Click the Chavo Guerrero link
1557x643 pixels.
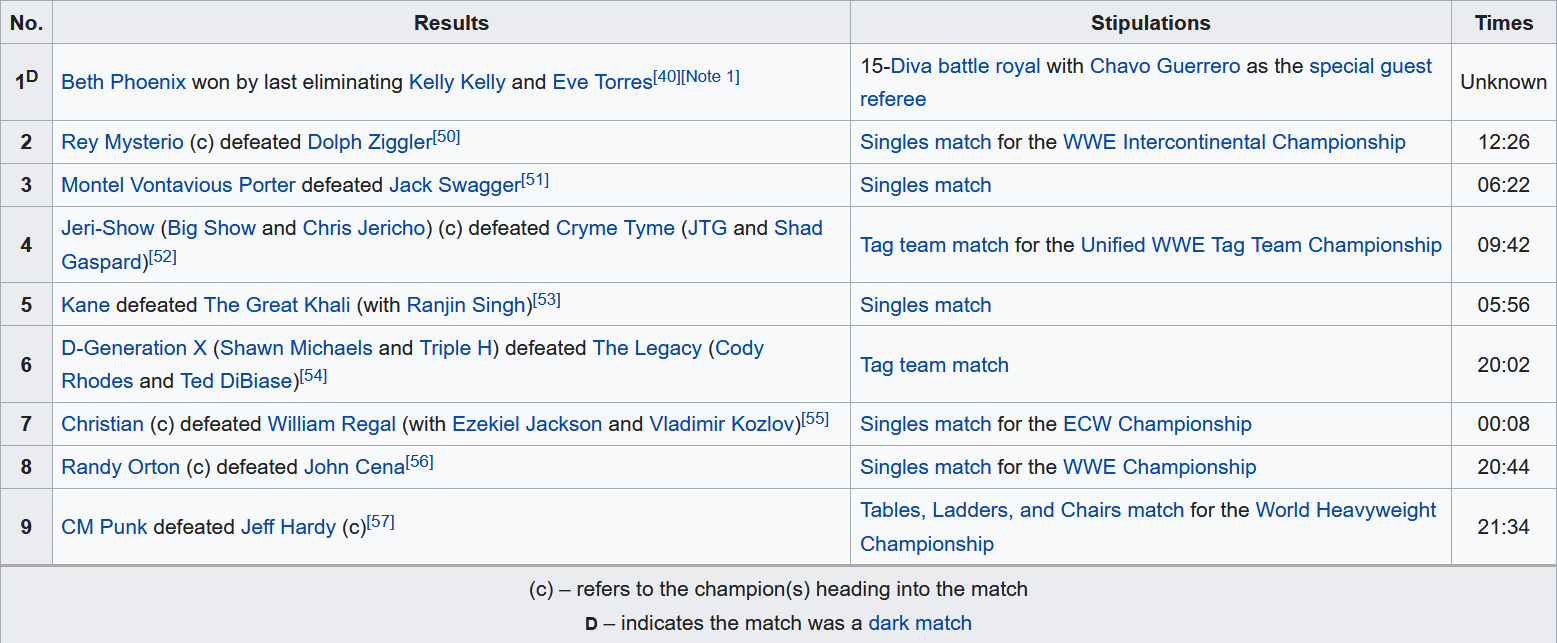click(x=1165, y=66)
